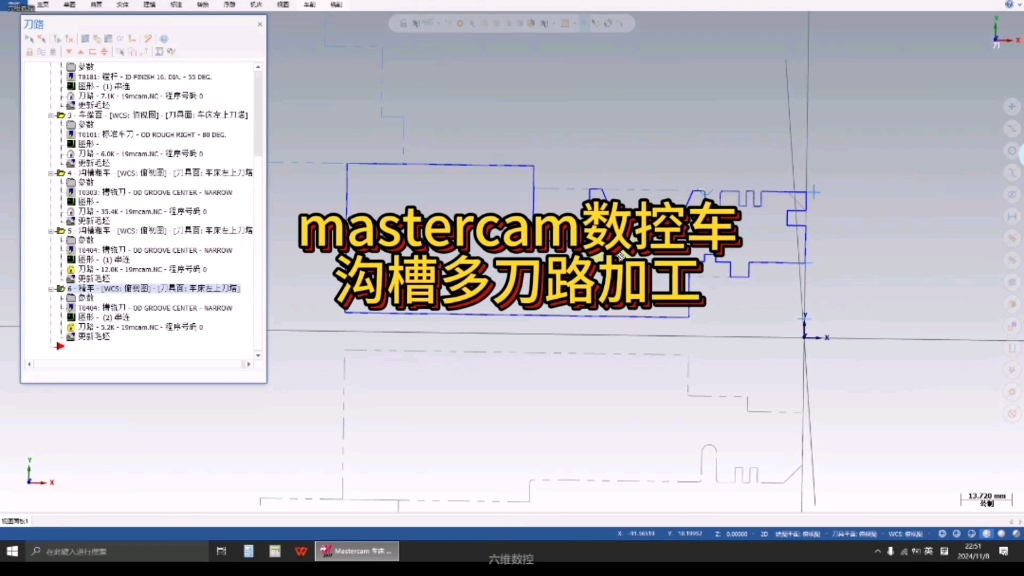Viewport: 1024px width, 576px height.
Task: Move the insert arrow down one item
Action: coord(69,52)
